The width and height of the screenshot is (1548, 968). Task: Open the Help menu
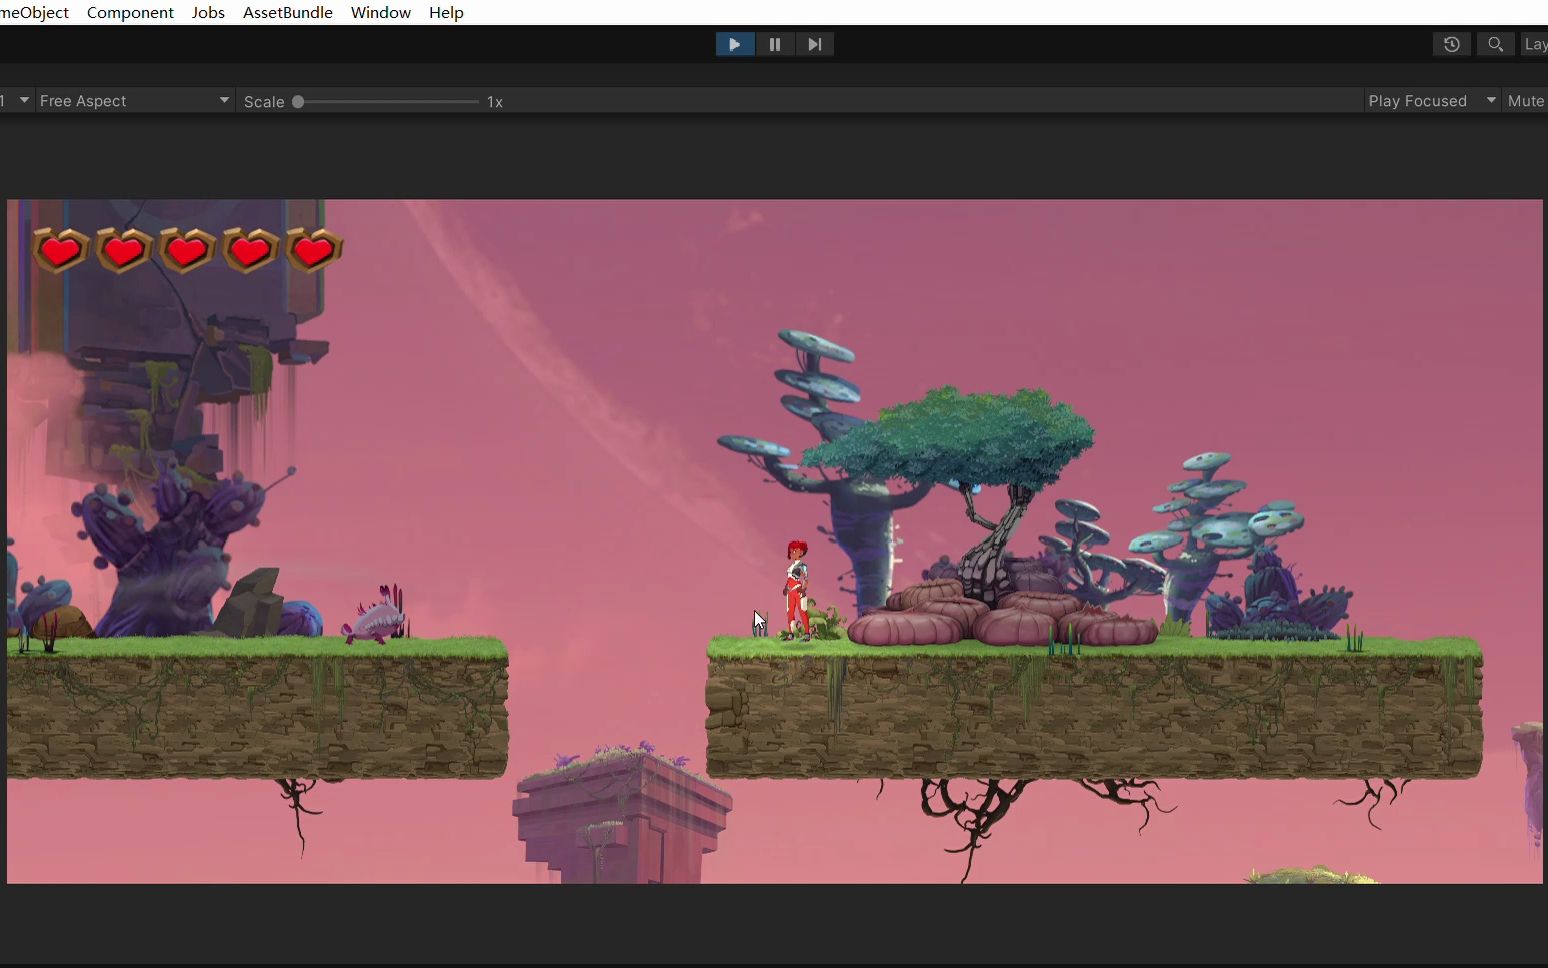click(x=446, y=12)
